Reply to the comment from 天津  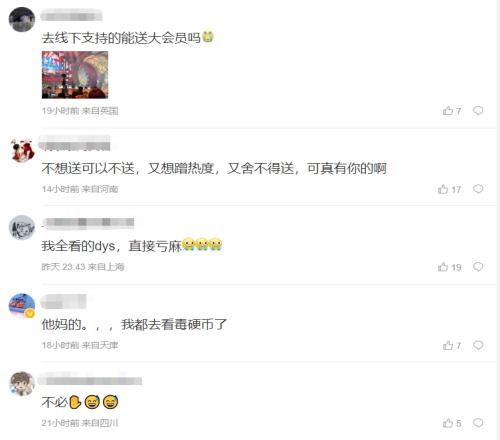(478, 345)
